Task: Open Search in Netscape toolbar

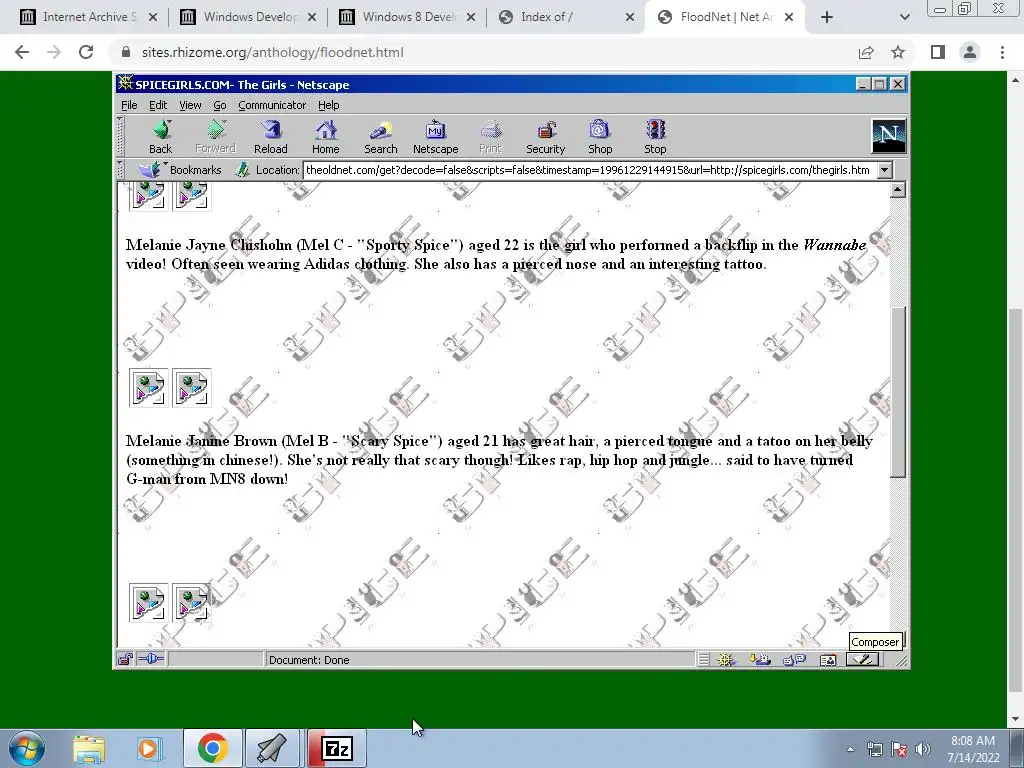Action: [381, 136]
